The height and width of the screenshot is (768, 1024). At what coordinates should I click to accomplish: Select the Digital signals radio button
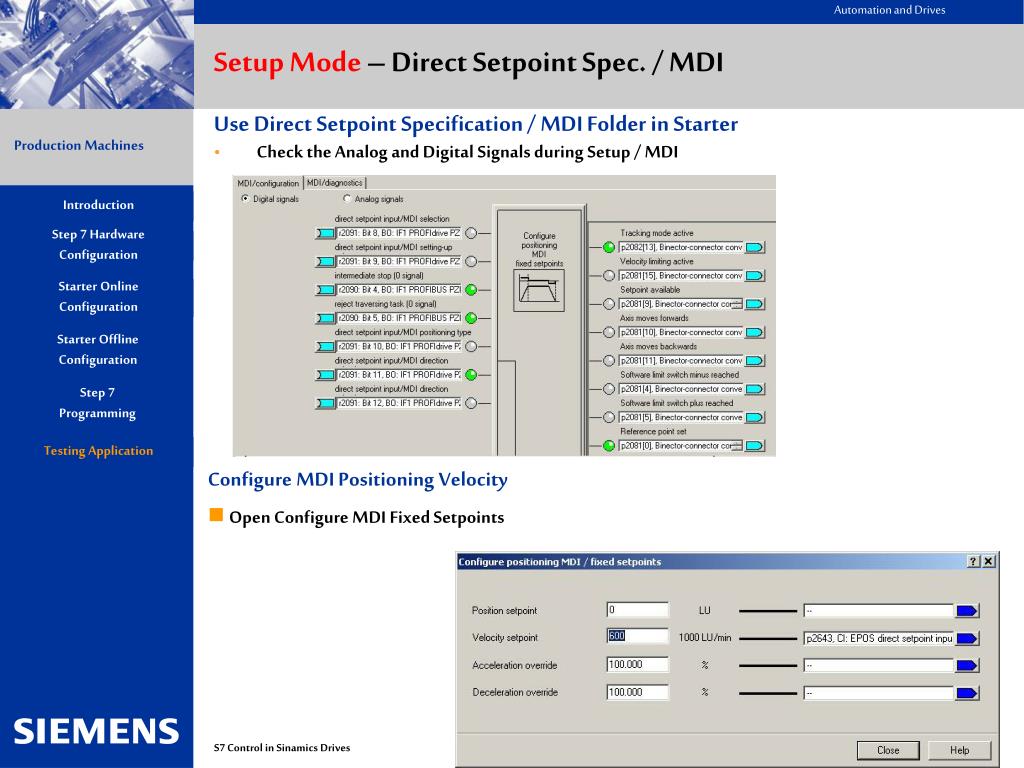246,199
